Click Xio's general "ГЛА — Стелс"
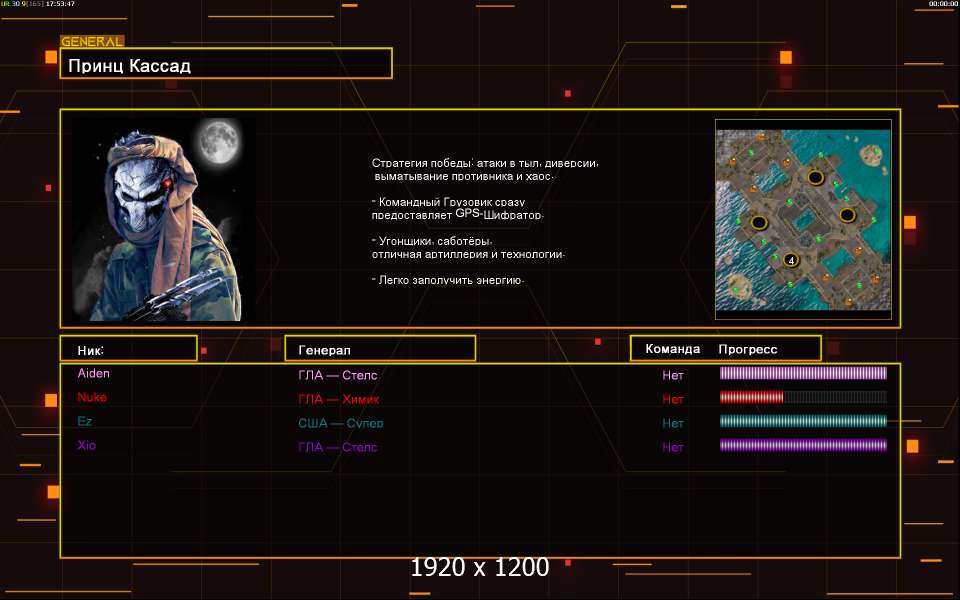The height and width of the screenshot is (600, 960). click(x=338, y=447)
